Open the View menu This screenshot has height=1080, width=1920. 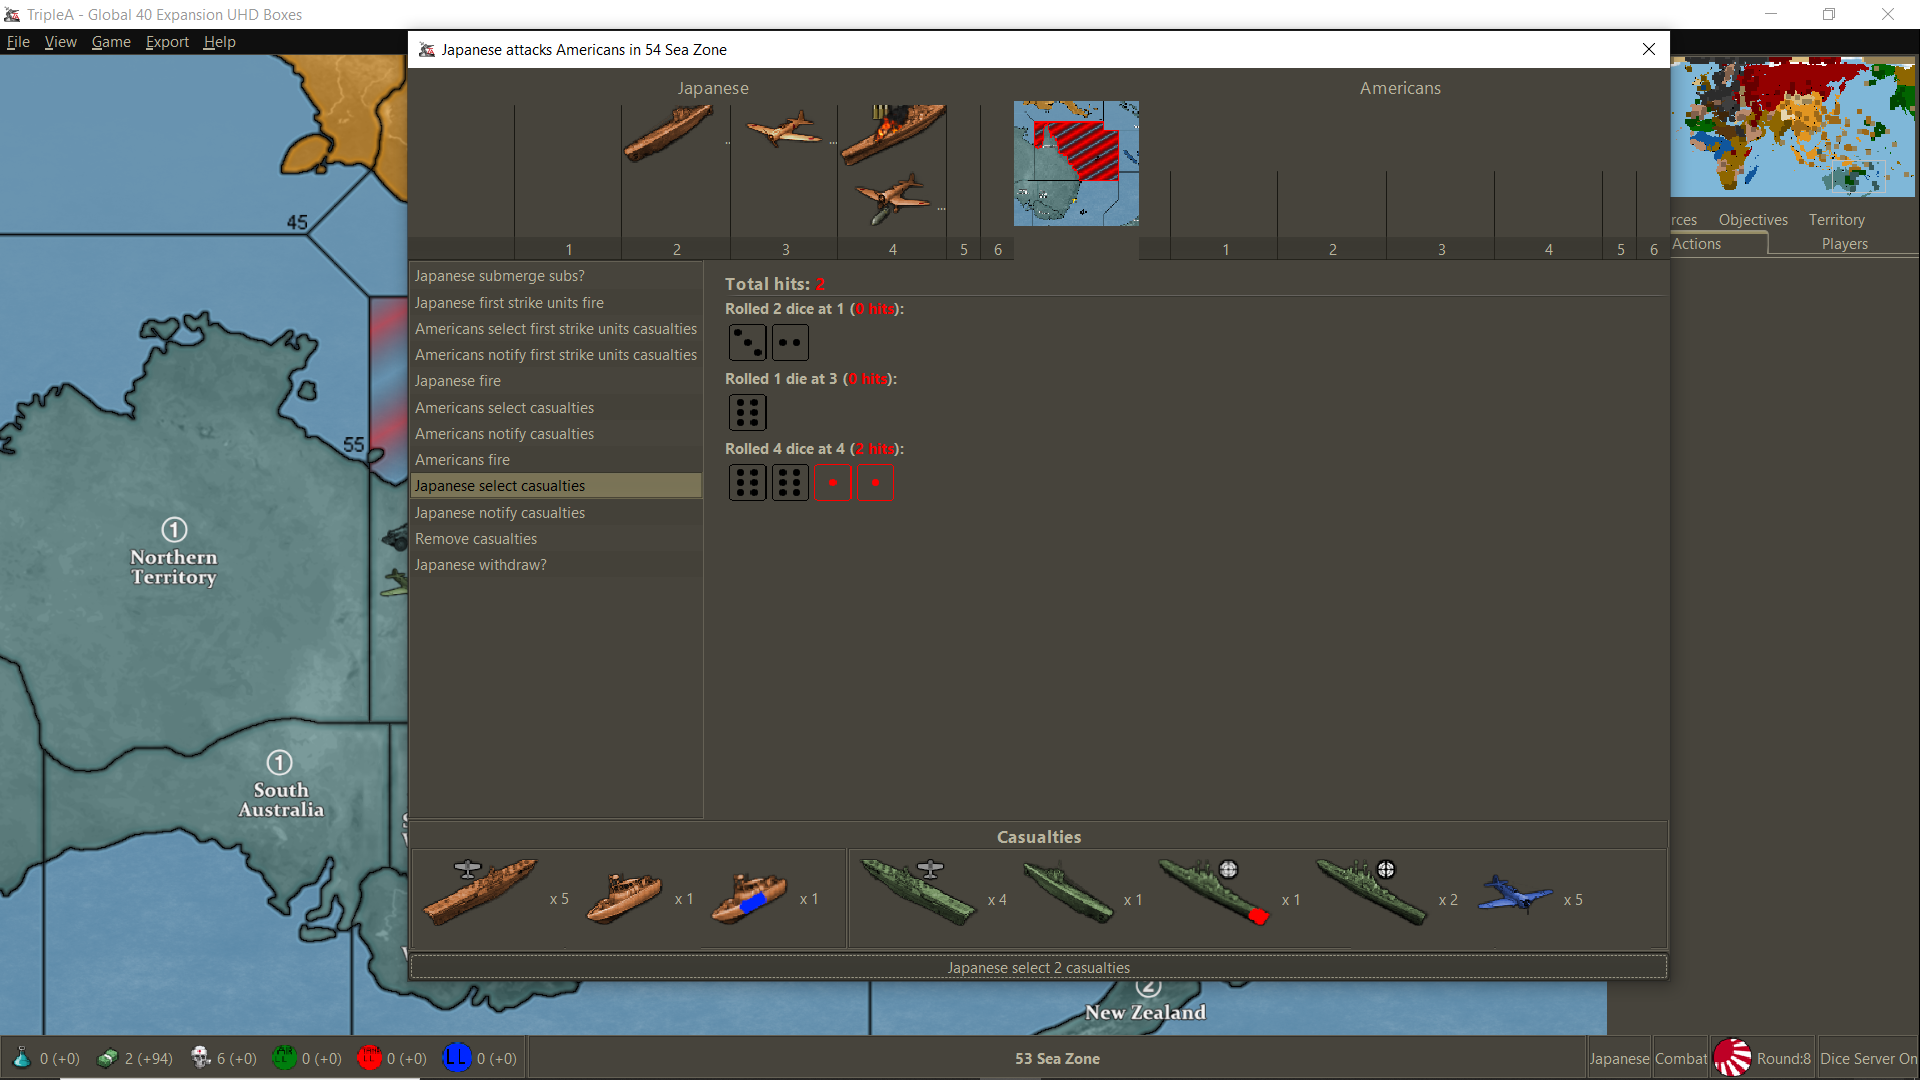[x=60, y=42]
